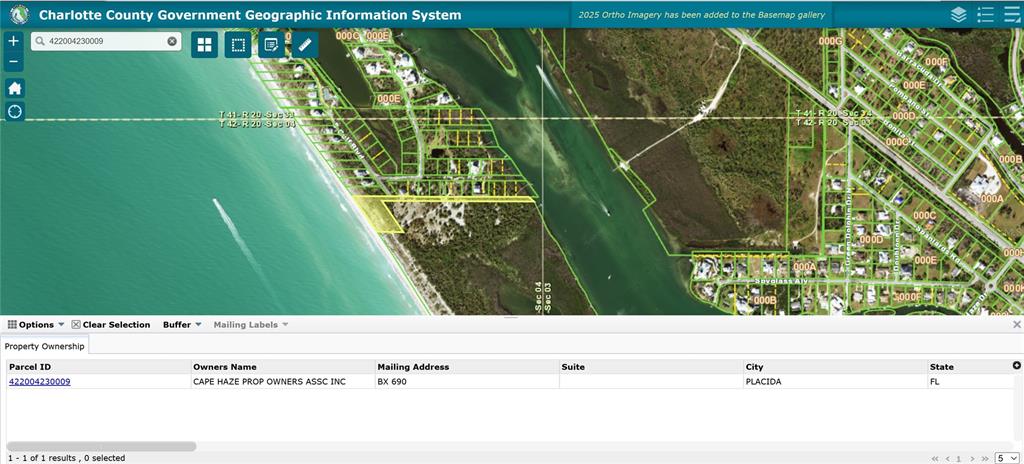Click the horizontal scrollbar in results table
Image resolution: width=1024 pixels, height=464 pixels.
(100, 446)
